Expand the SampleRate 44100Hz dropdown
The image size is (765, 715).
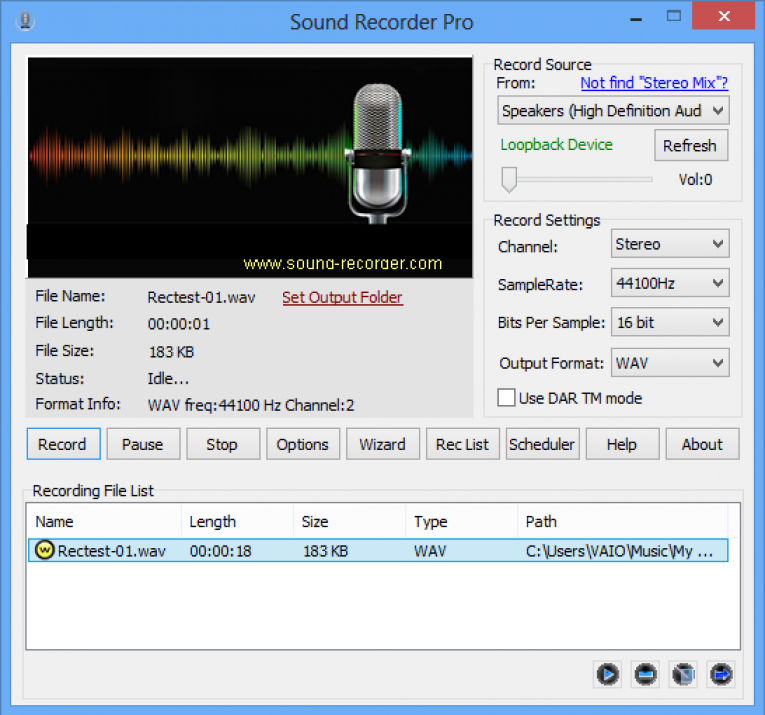point(670,283)
